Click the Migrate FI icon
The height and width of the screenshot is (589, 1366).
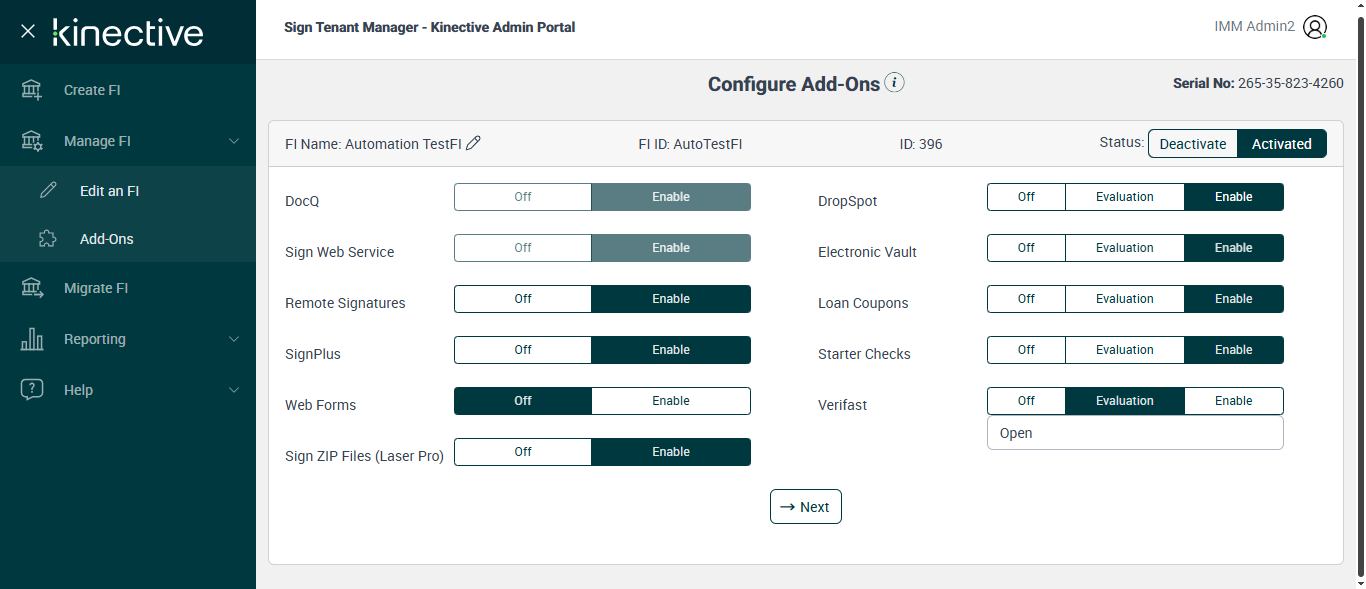[32, 288]
